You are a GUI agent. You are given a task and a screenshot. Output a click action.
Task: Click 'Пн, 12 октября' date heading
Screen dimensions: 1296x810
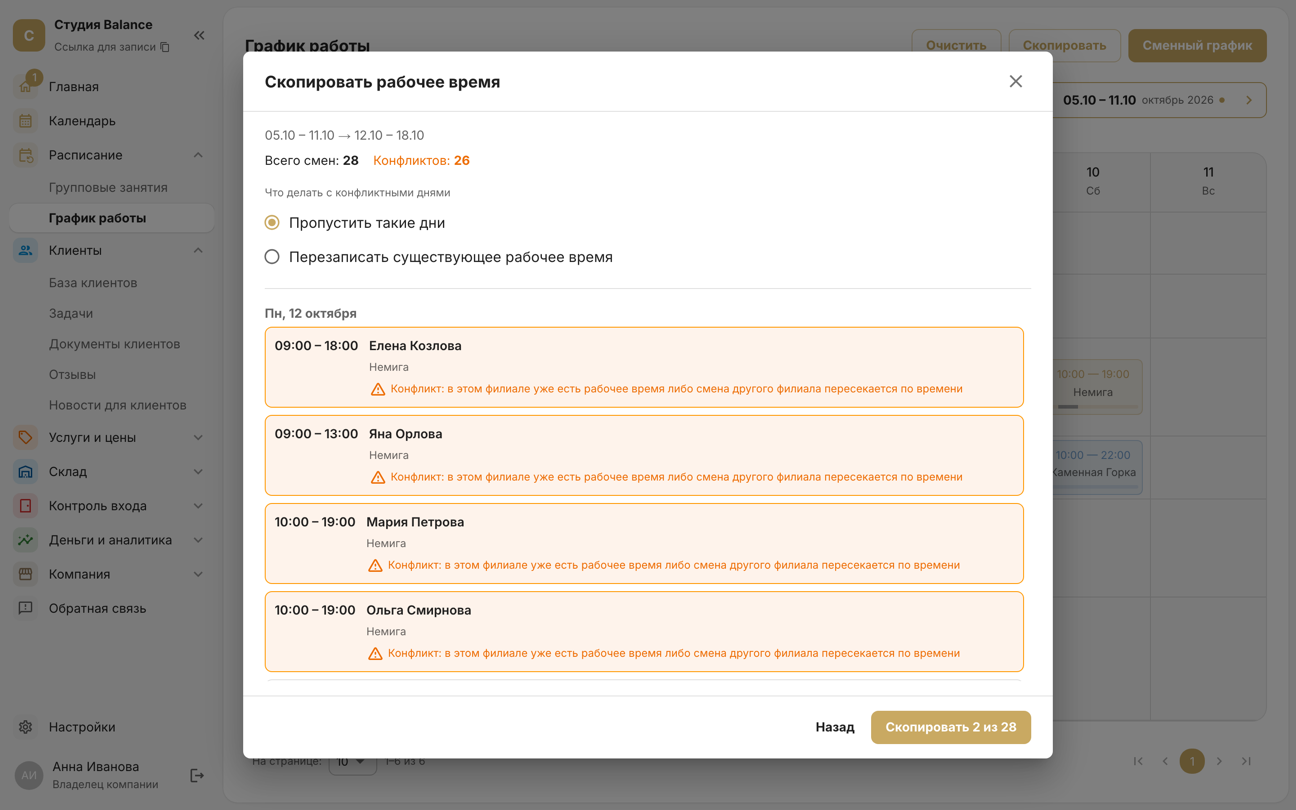pyautogui.click(x=311, y=313)
